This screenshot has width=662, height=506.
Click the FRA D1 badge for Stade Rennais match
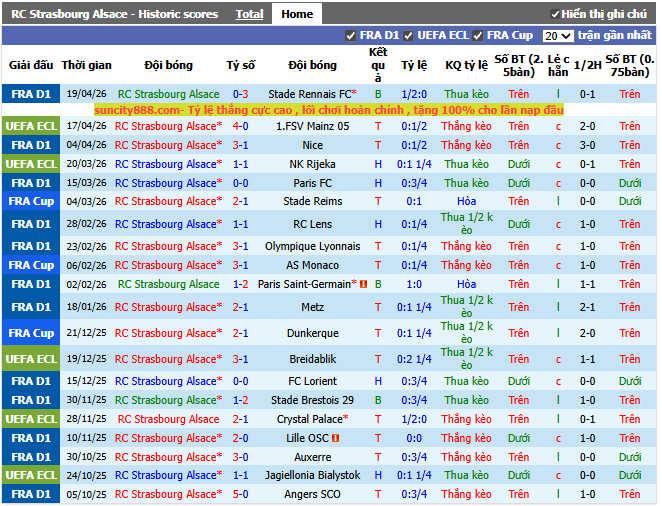31,94
